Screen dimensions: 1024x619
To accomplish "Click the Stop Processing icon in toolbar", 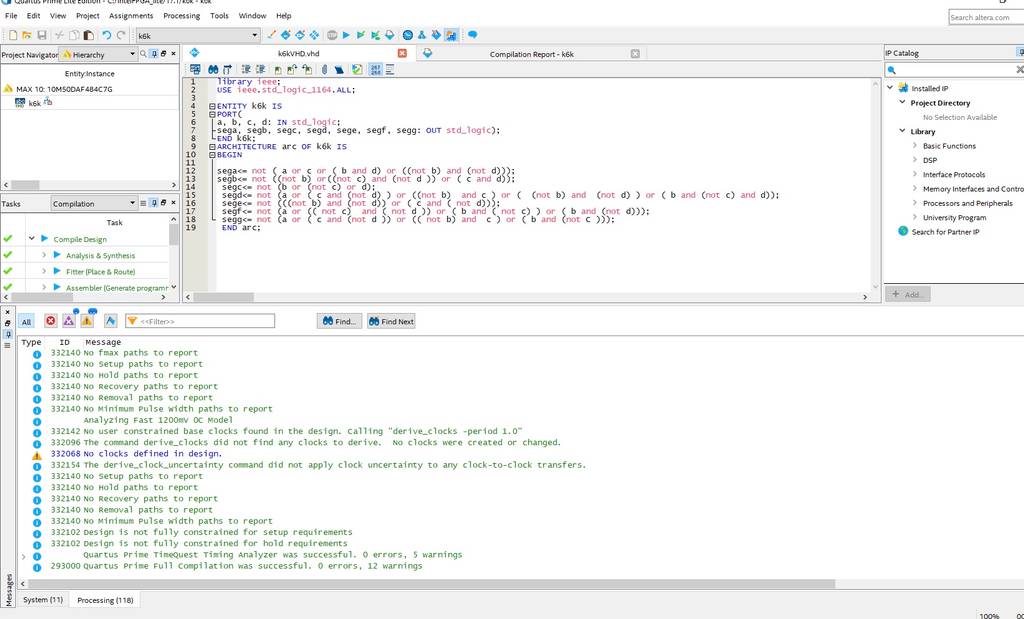I will (x=332, y=35).
